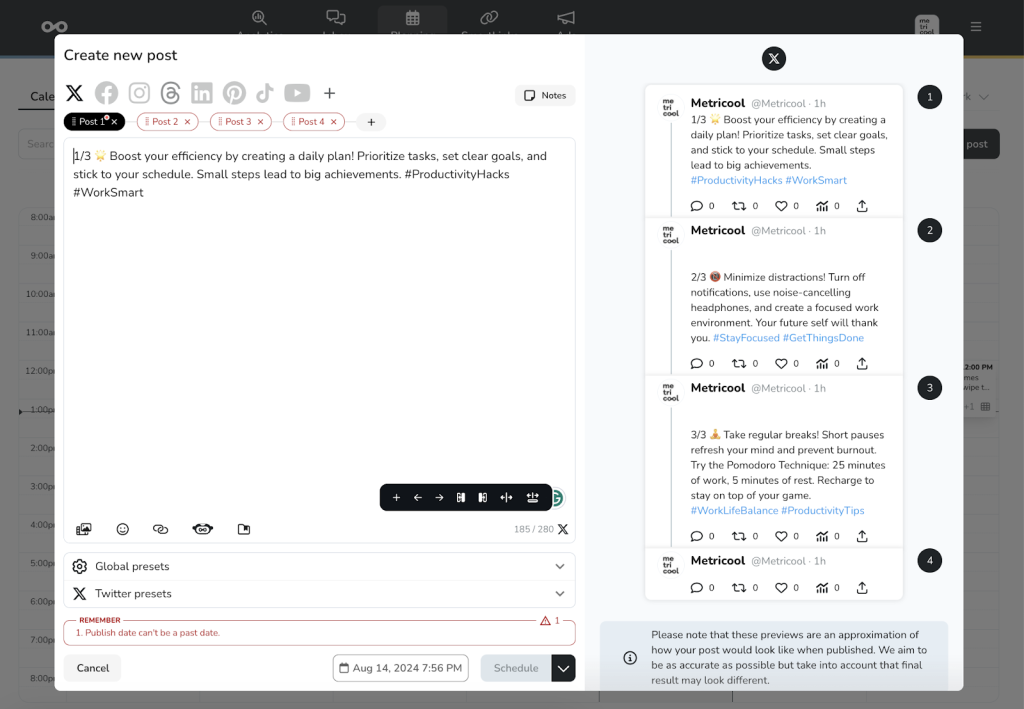Select the LinkedIn network icon

point(202,93)
